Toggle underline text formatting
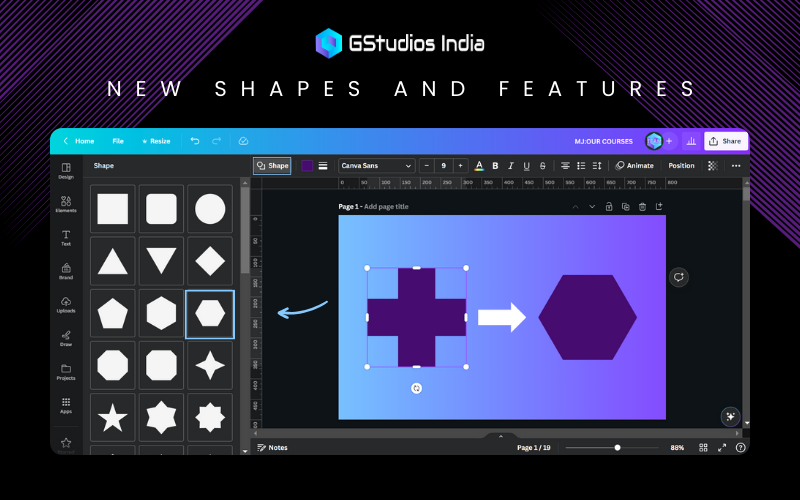The height and width of the screenshot is (500, 800). tap(527, 166)
